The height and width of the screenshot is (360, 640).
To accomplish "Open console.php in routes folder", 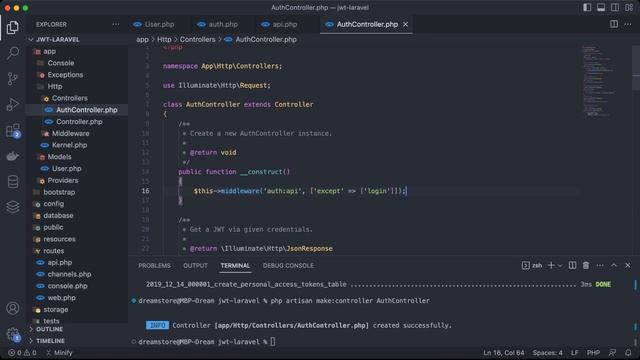I will [x=67, y=286].
